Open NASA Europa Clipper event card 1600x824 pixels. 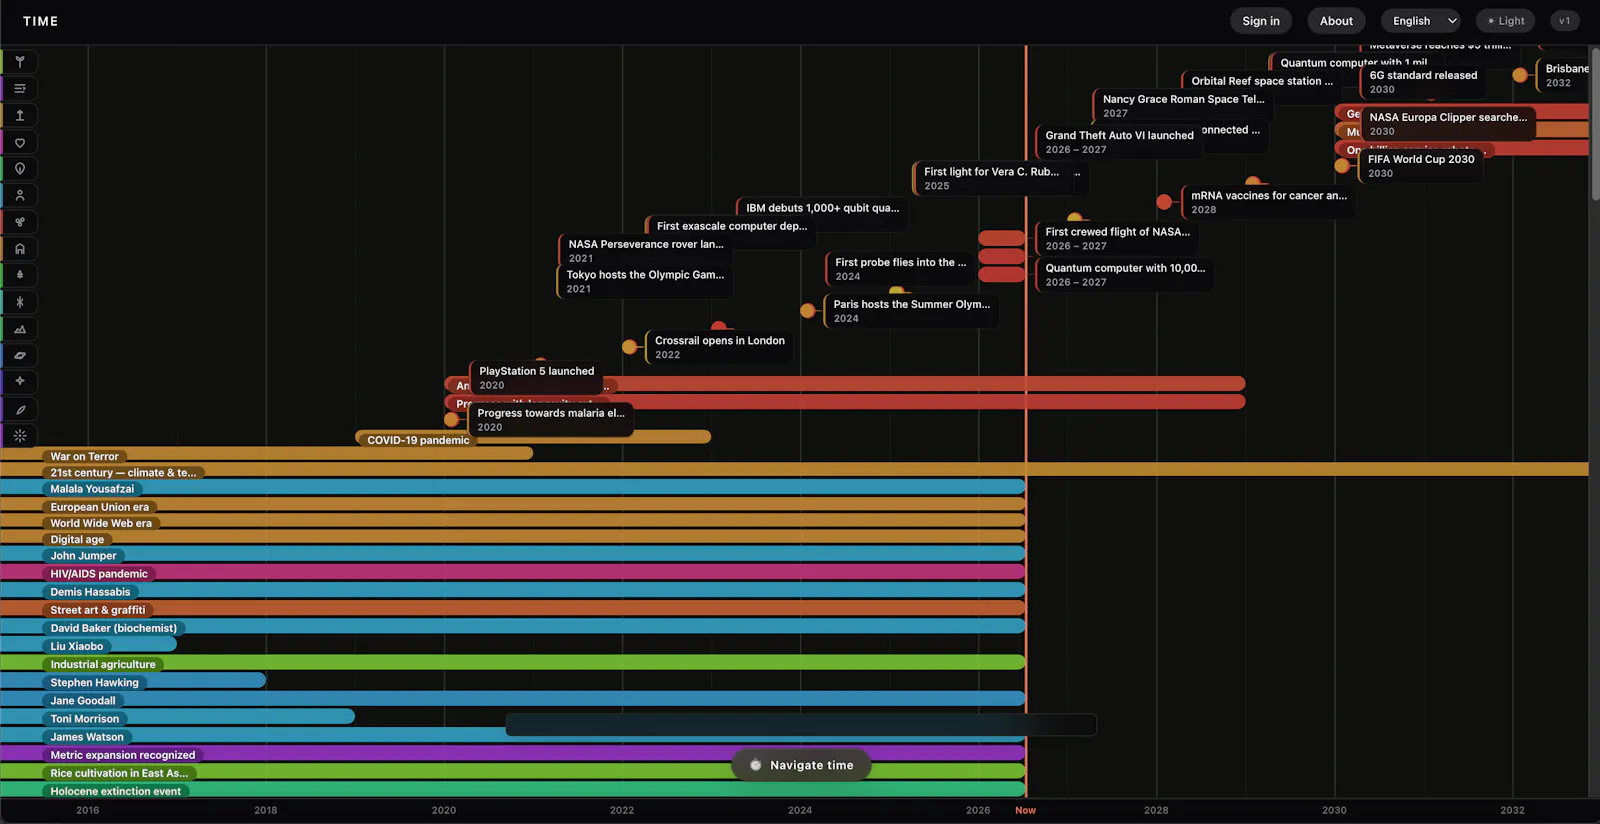1448,124
